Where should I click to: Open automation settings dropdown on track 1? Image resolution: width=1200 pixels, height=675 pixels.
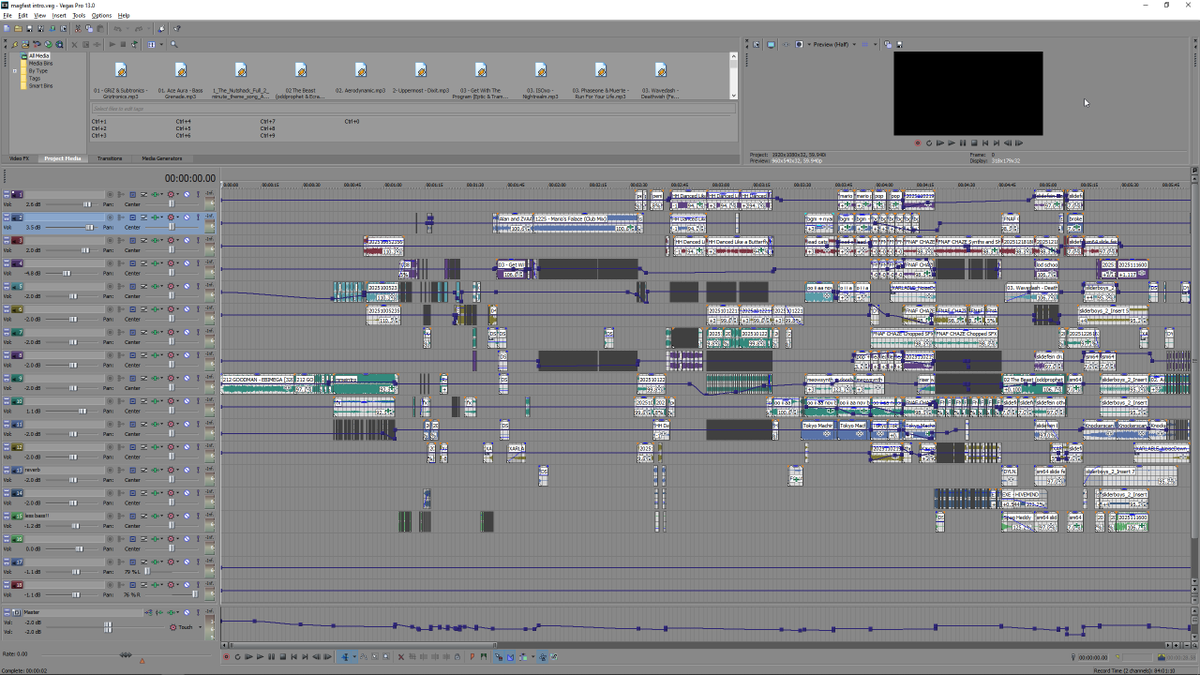click(x=177, y=194)
